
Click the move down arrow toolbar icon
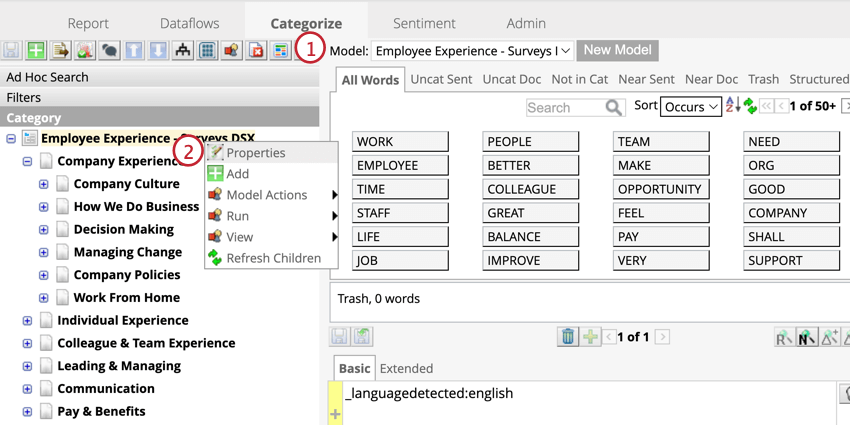158,50
